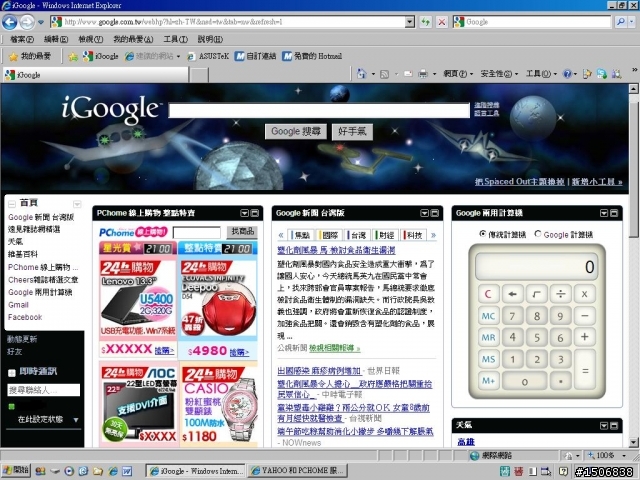Switch to YAHOO 和 PCHOME taskbar window
The image size is (640, 480).
(x=298, y=471)
